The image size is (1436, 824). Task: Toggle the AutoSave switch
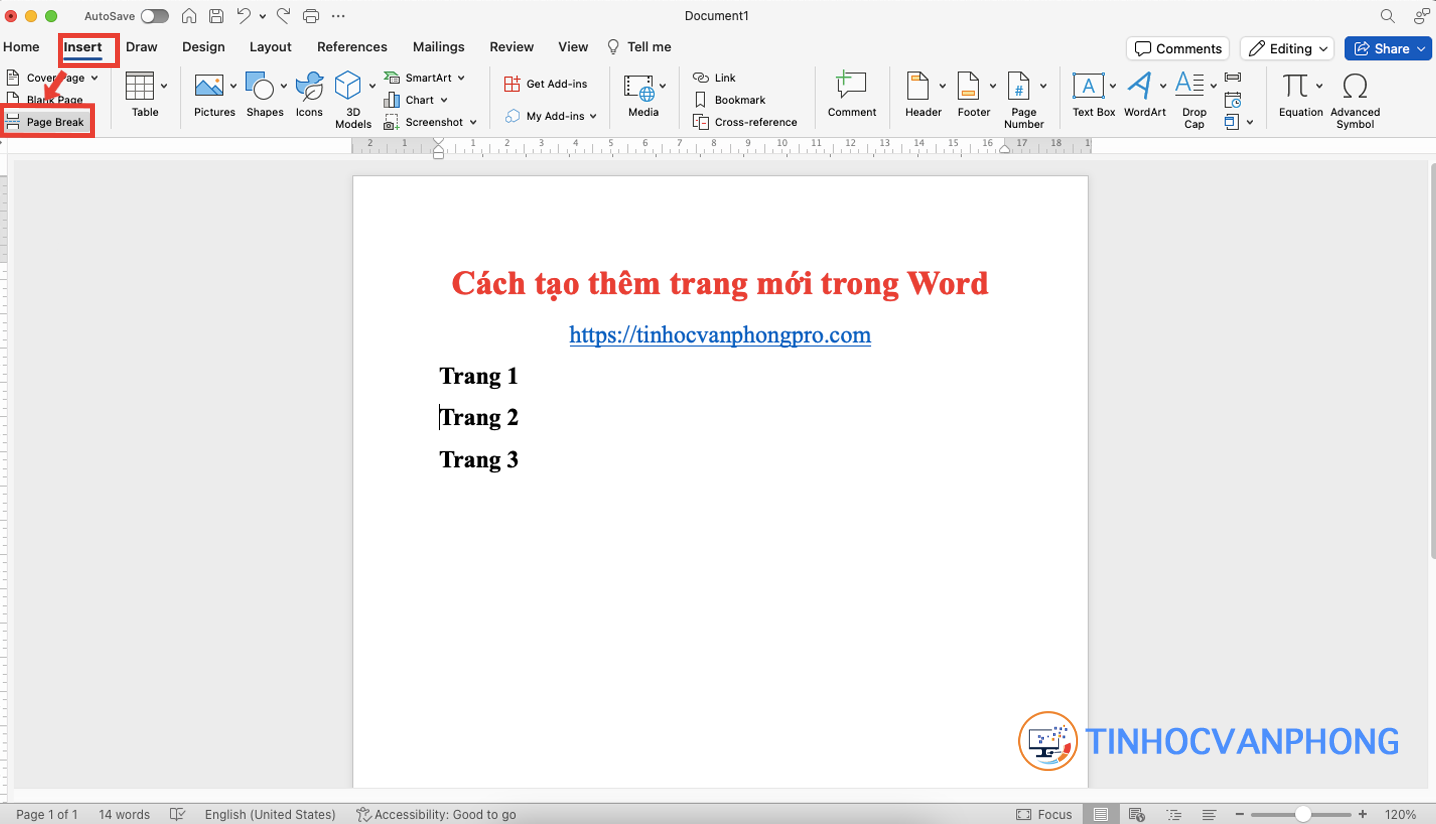pos(154,16)
